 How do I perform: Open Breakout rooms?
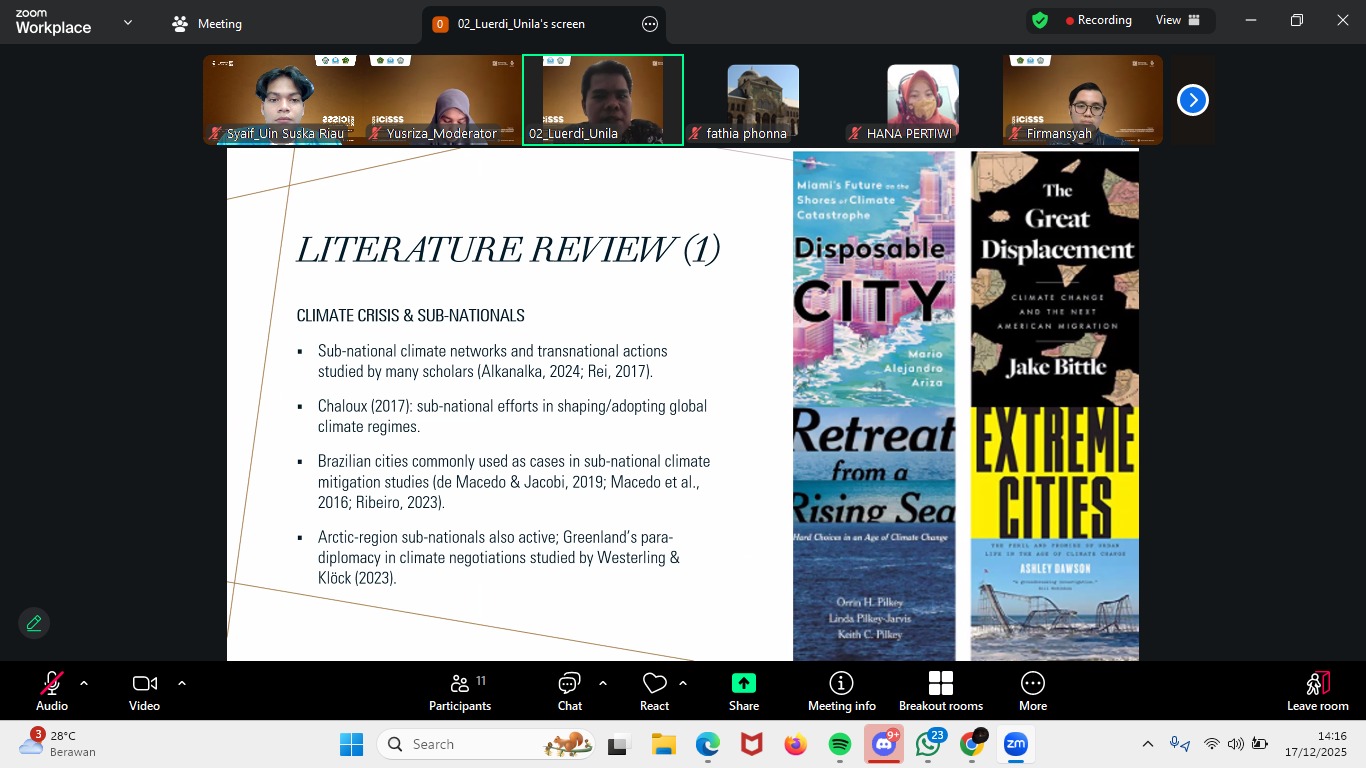tap(941, 691)
